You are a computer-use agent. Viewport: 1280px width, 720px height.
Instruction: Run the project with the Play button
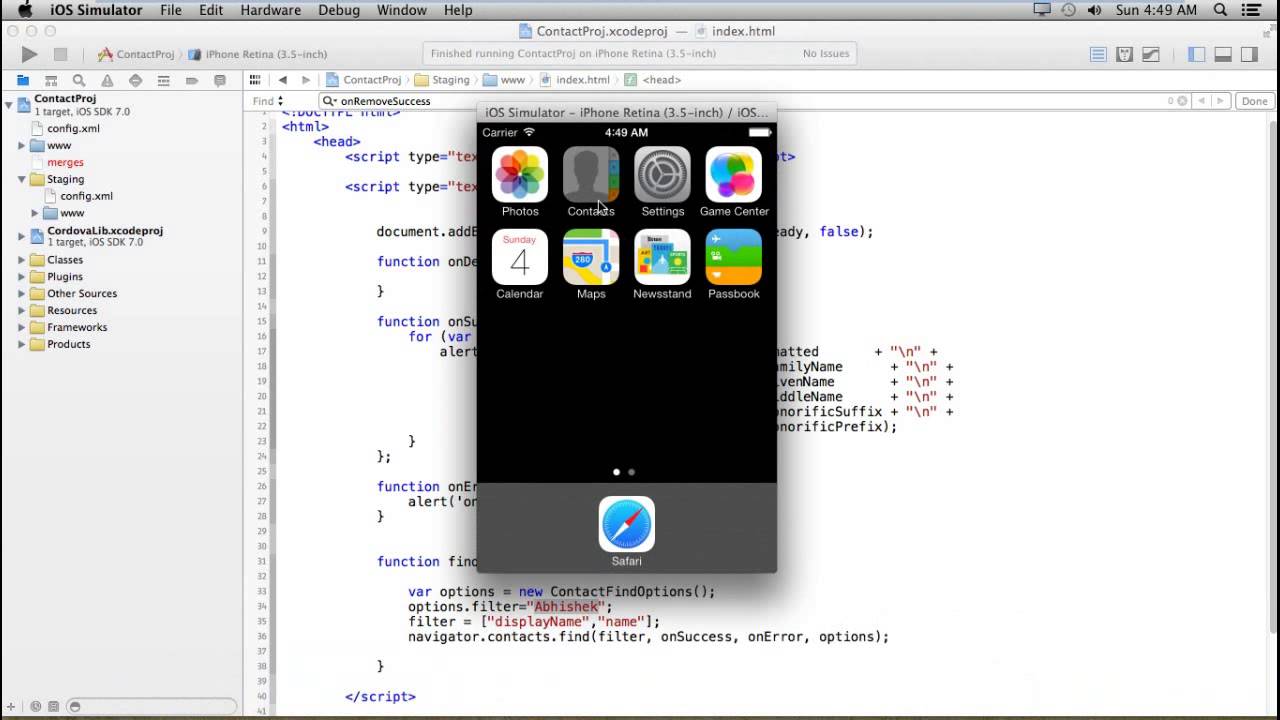(29, 55)
